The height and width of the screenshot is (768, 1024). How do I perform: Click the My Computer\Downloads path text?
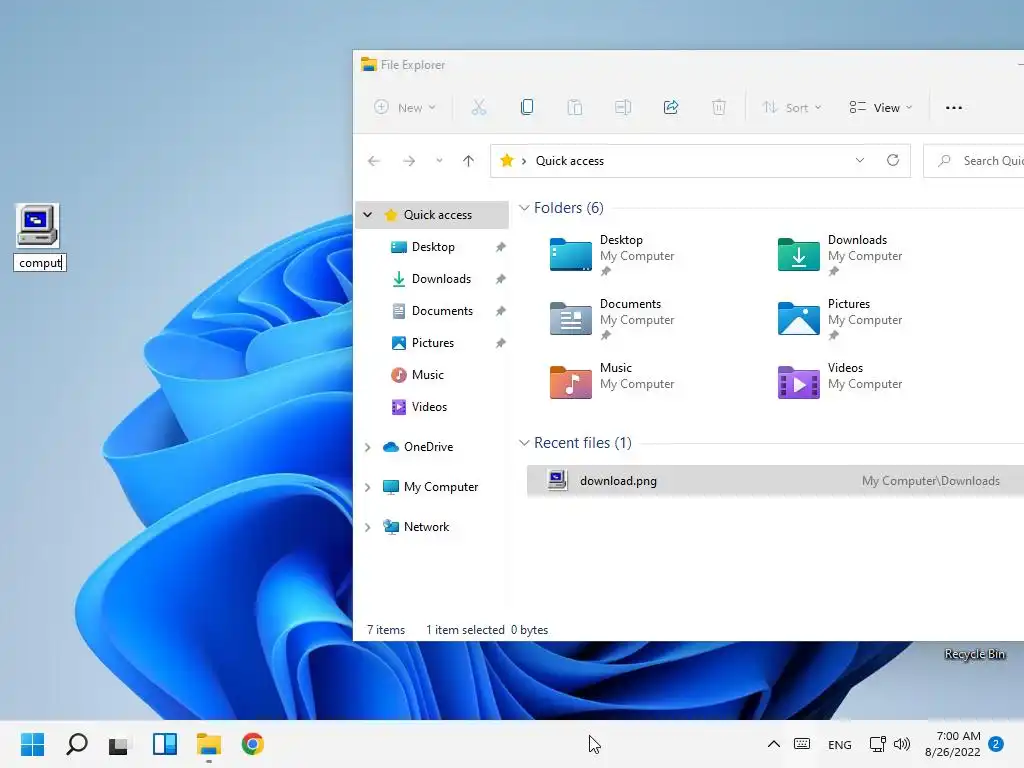coord(931,481)
